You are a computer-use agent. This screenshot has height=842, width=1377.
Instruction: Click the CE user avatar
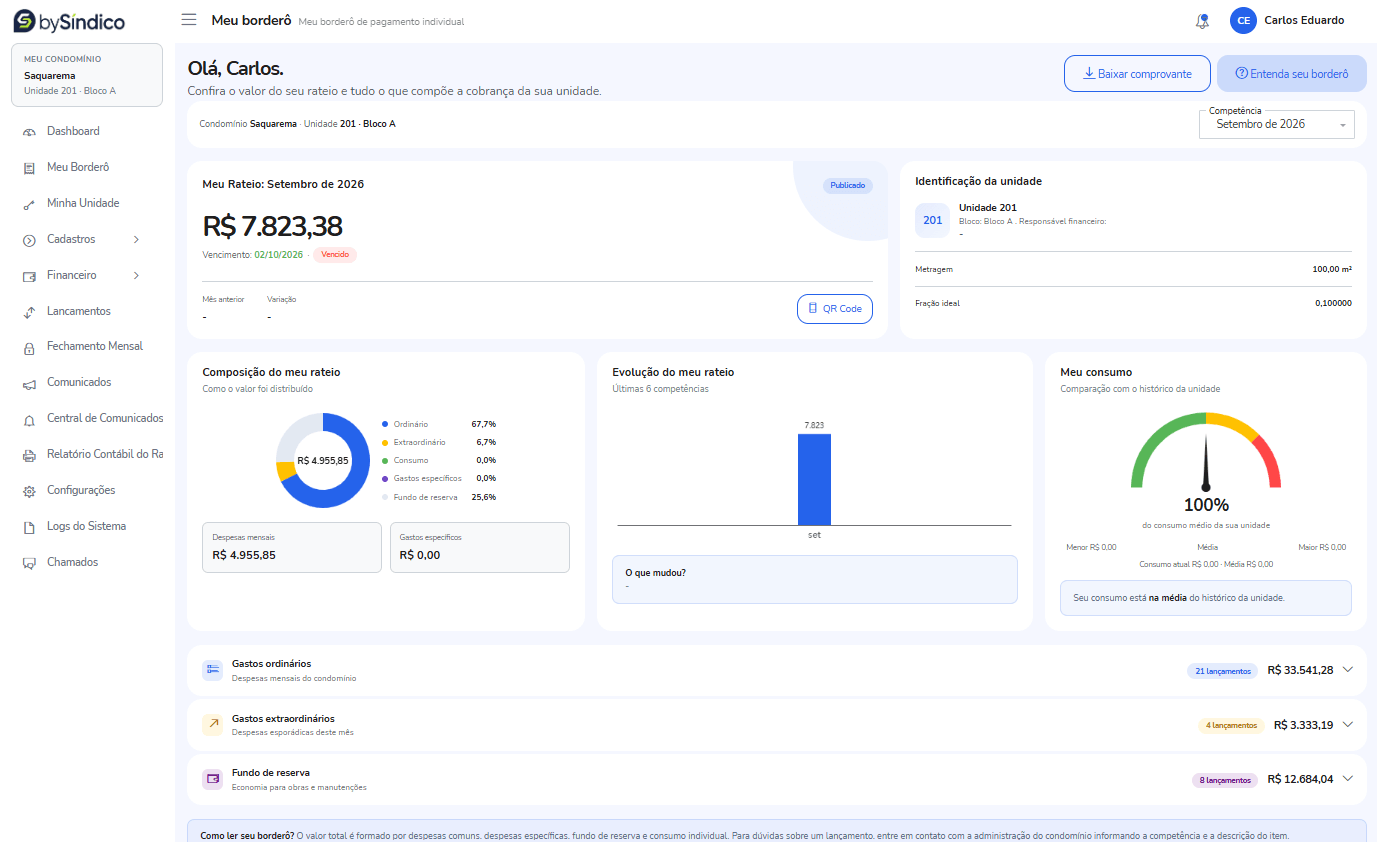point(1243,20)
